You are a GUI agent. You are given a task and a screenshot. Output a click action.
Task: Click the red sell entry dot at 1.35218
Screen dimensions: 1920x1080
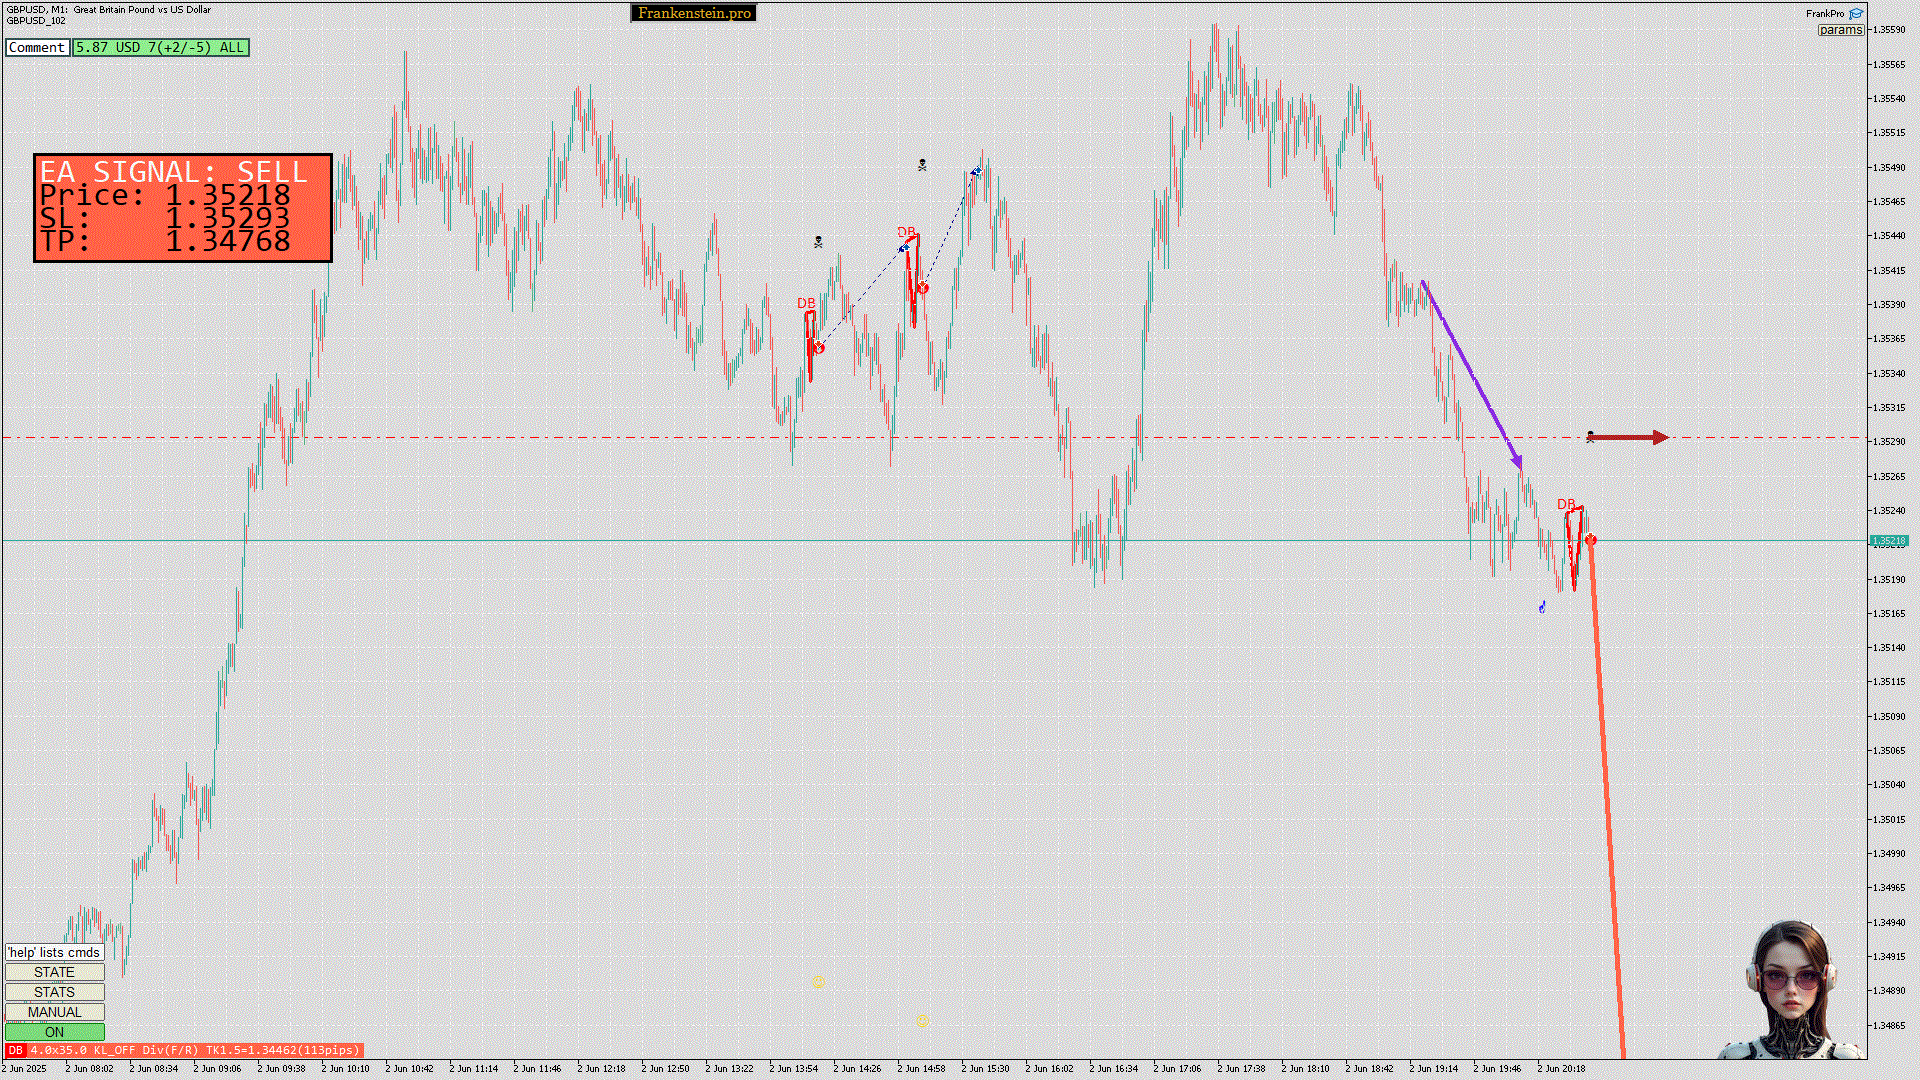coord(1590,540)
